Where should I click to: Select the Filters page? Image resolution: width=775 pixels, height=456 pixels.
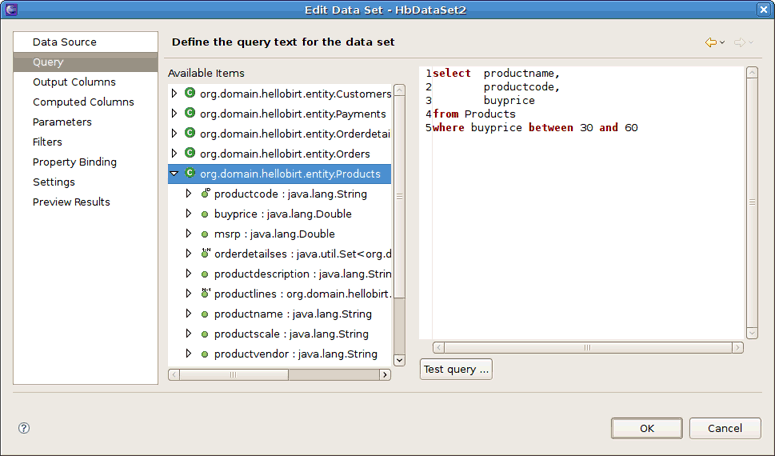47,142
